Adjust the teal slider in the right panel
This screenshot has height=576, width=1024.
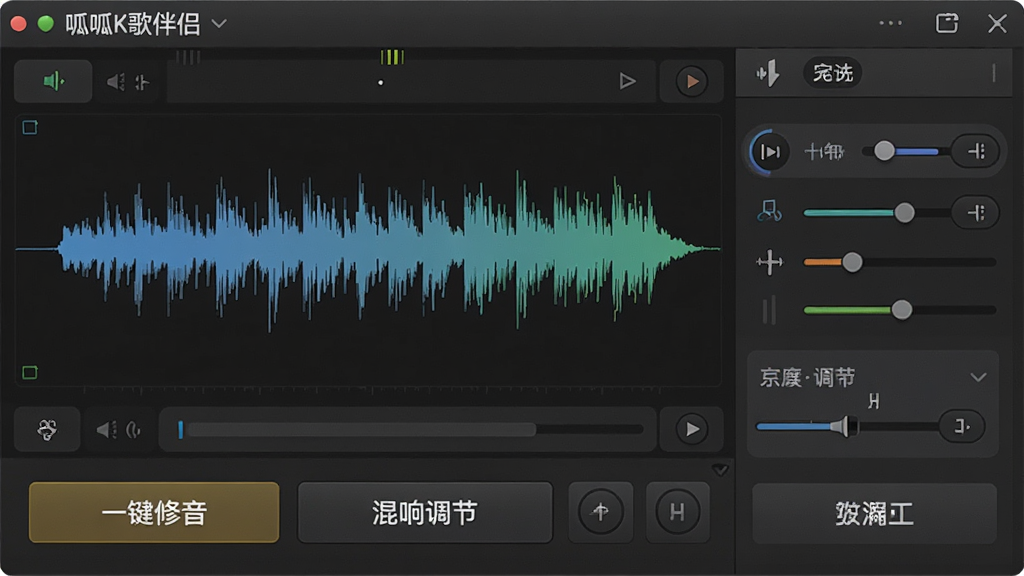pyautogui.click(x=877, y=212)
